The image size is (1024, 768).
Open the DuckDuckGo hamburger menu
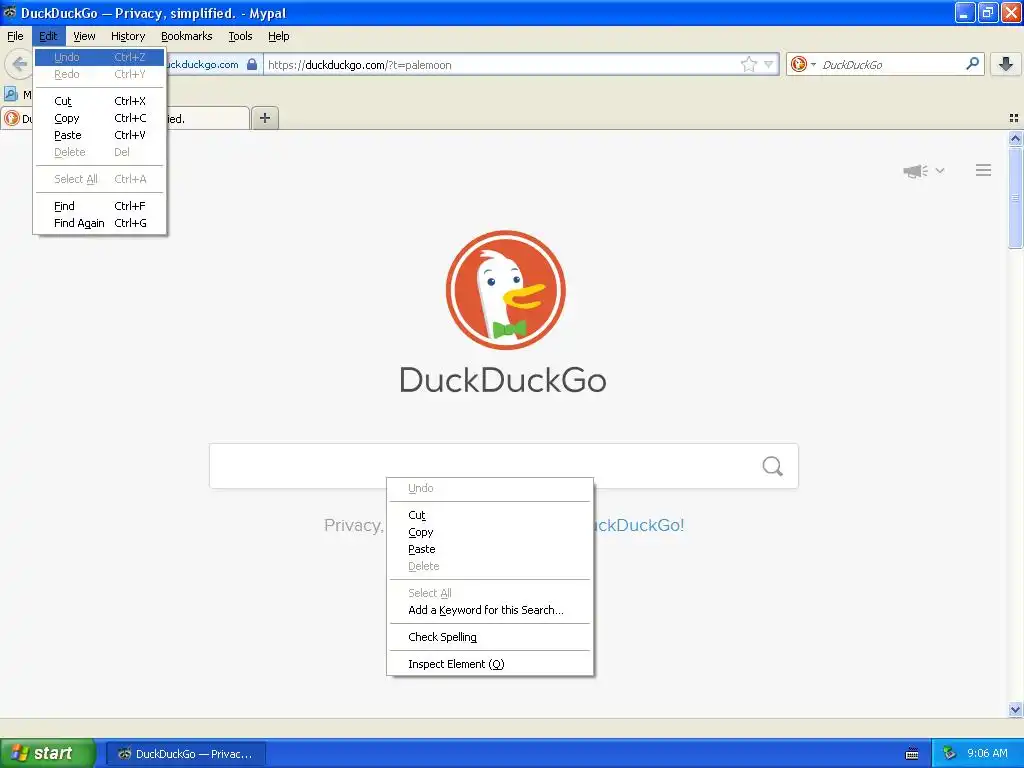pyautogui.click(x=984, y=170)
